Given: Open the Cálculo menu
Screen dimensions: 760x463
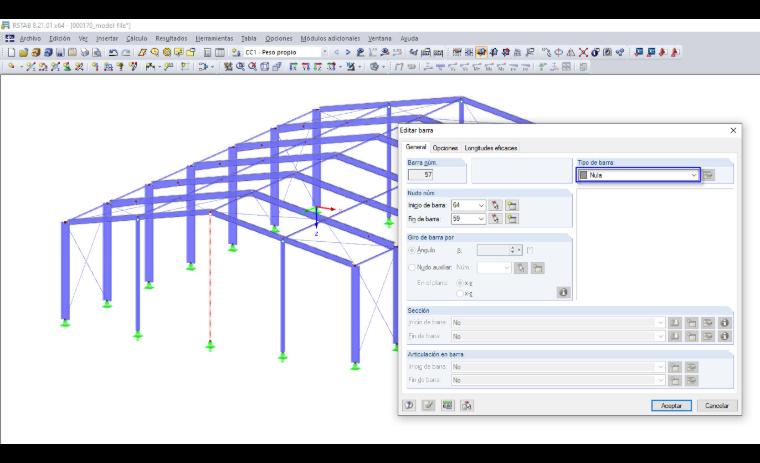Looking at the screenshot, I should [x=137, y=38].
